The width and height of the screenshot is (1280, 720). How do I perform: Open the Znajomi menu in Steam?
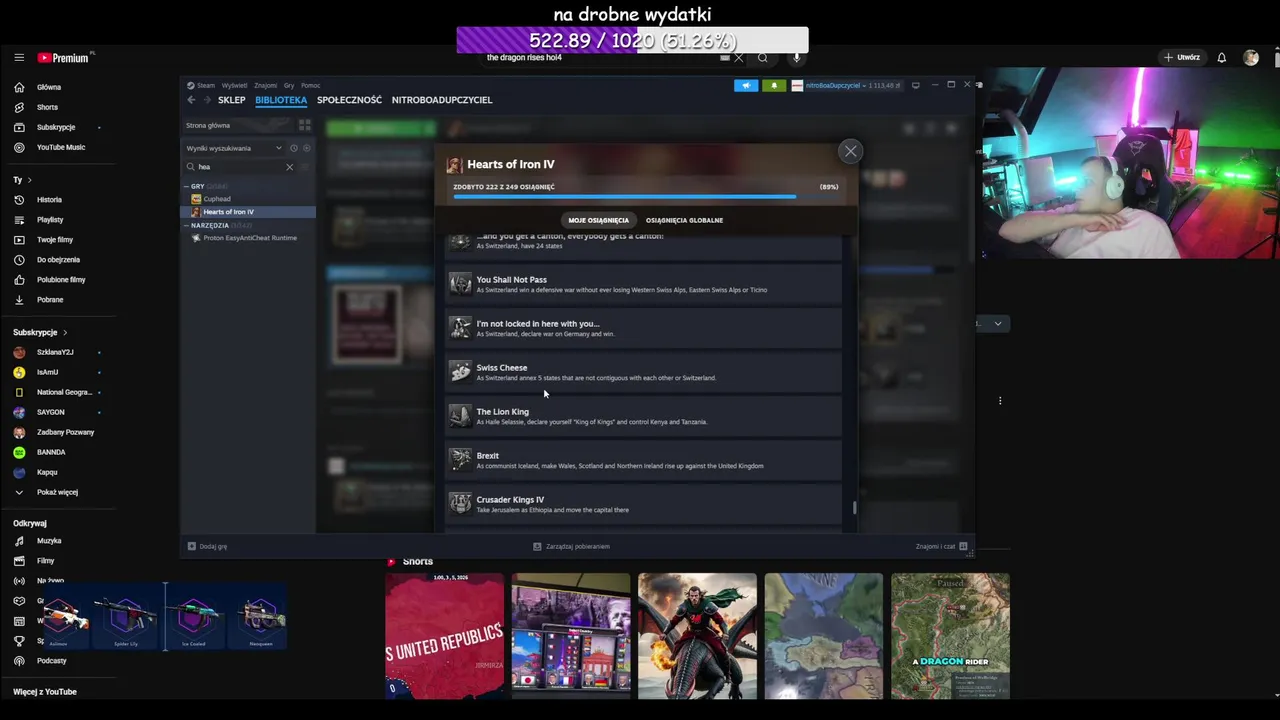pyautogui.click(x=265, y=85)
